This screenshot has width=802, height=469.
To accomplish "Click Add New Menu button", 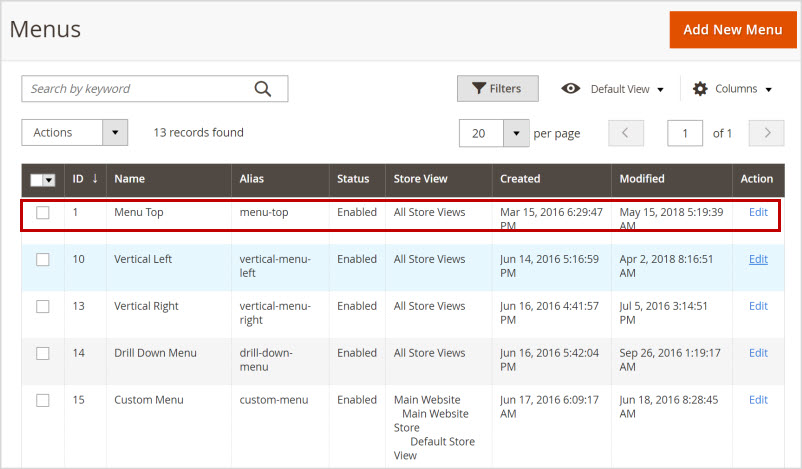I will pos(732,30).
